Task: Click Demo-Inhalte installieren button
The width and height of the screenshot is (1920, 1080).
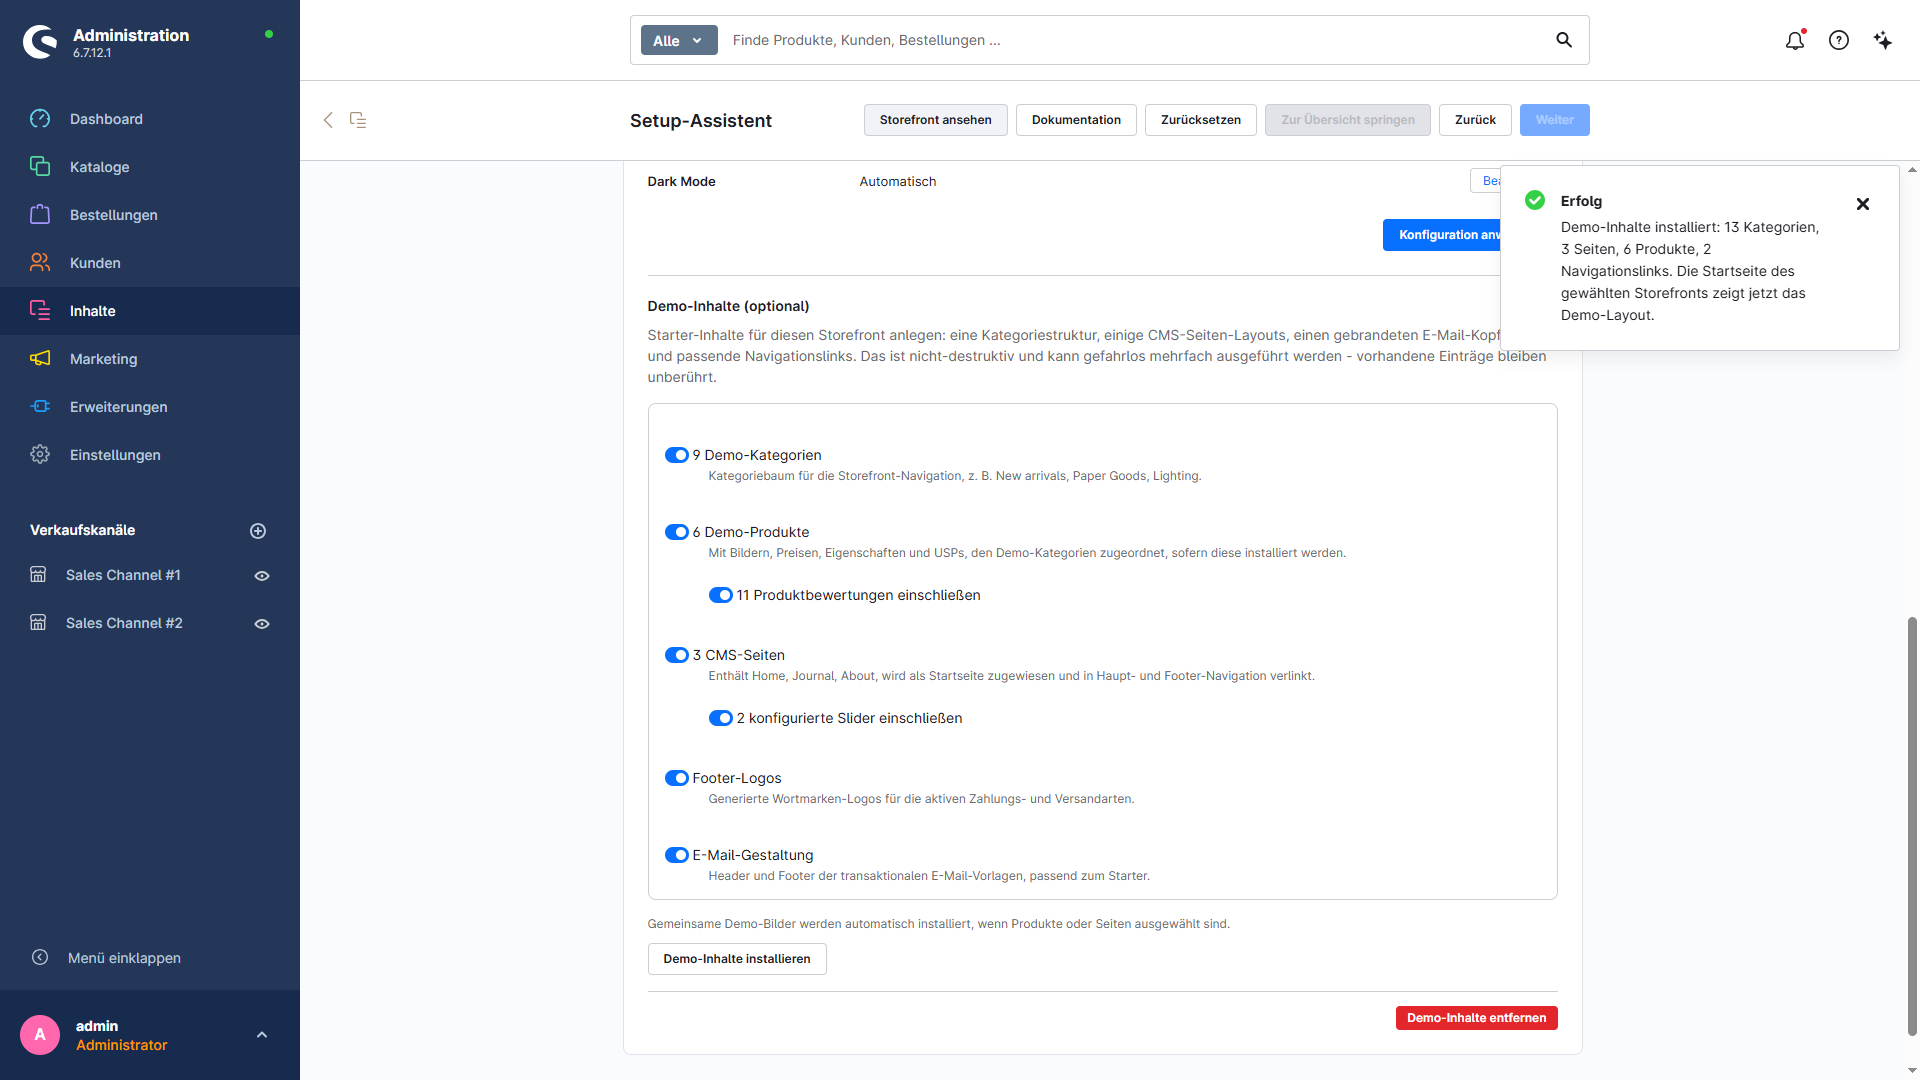Action: pyautogui.click(x=737, y=959)
